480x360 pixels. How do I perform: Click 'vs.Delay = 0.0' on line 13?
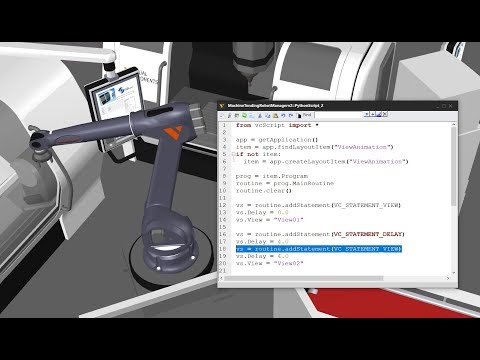262,212
